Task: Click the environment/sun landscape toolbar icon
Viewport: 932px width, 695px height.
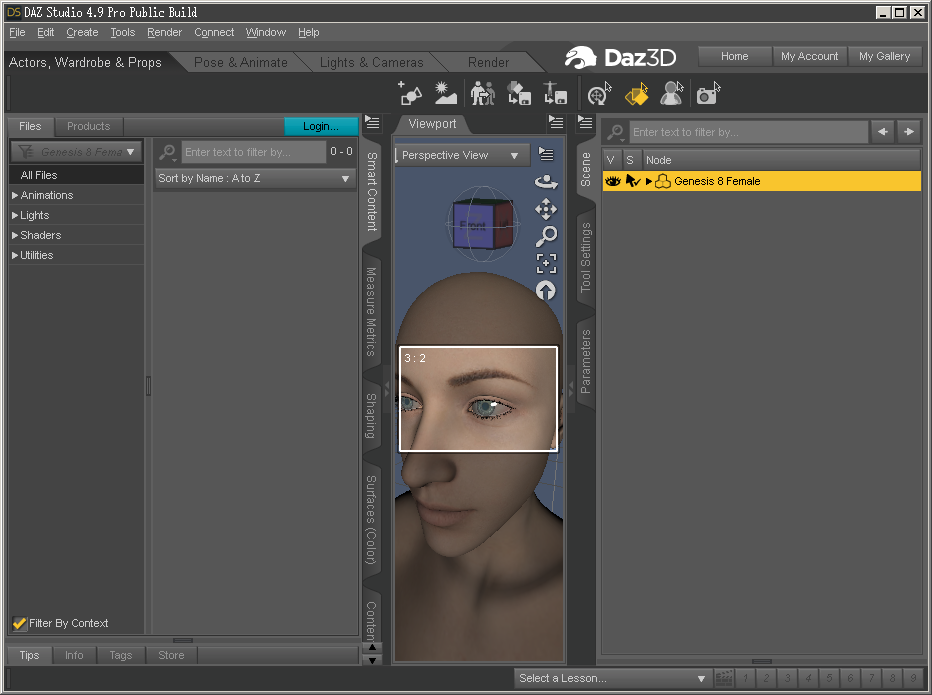Action: click(445, 93)
